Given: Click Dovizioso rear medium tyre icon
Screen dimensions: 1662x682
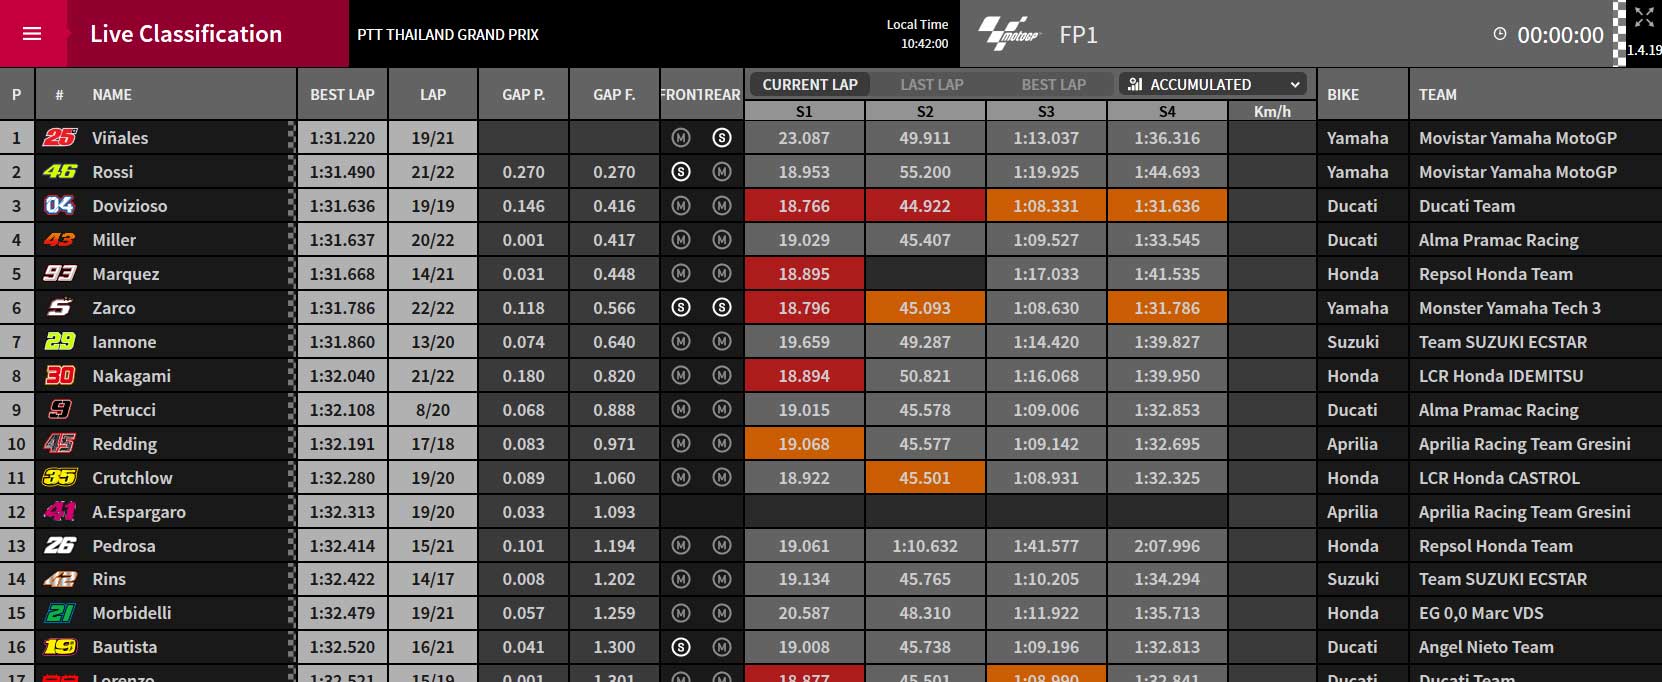Looking at the screenshot, I should [722, 206].
